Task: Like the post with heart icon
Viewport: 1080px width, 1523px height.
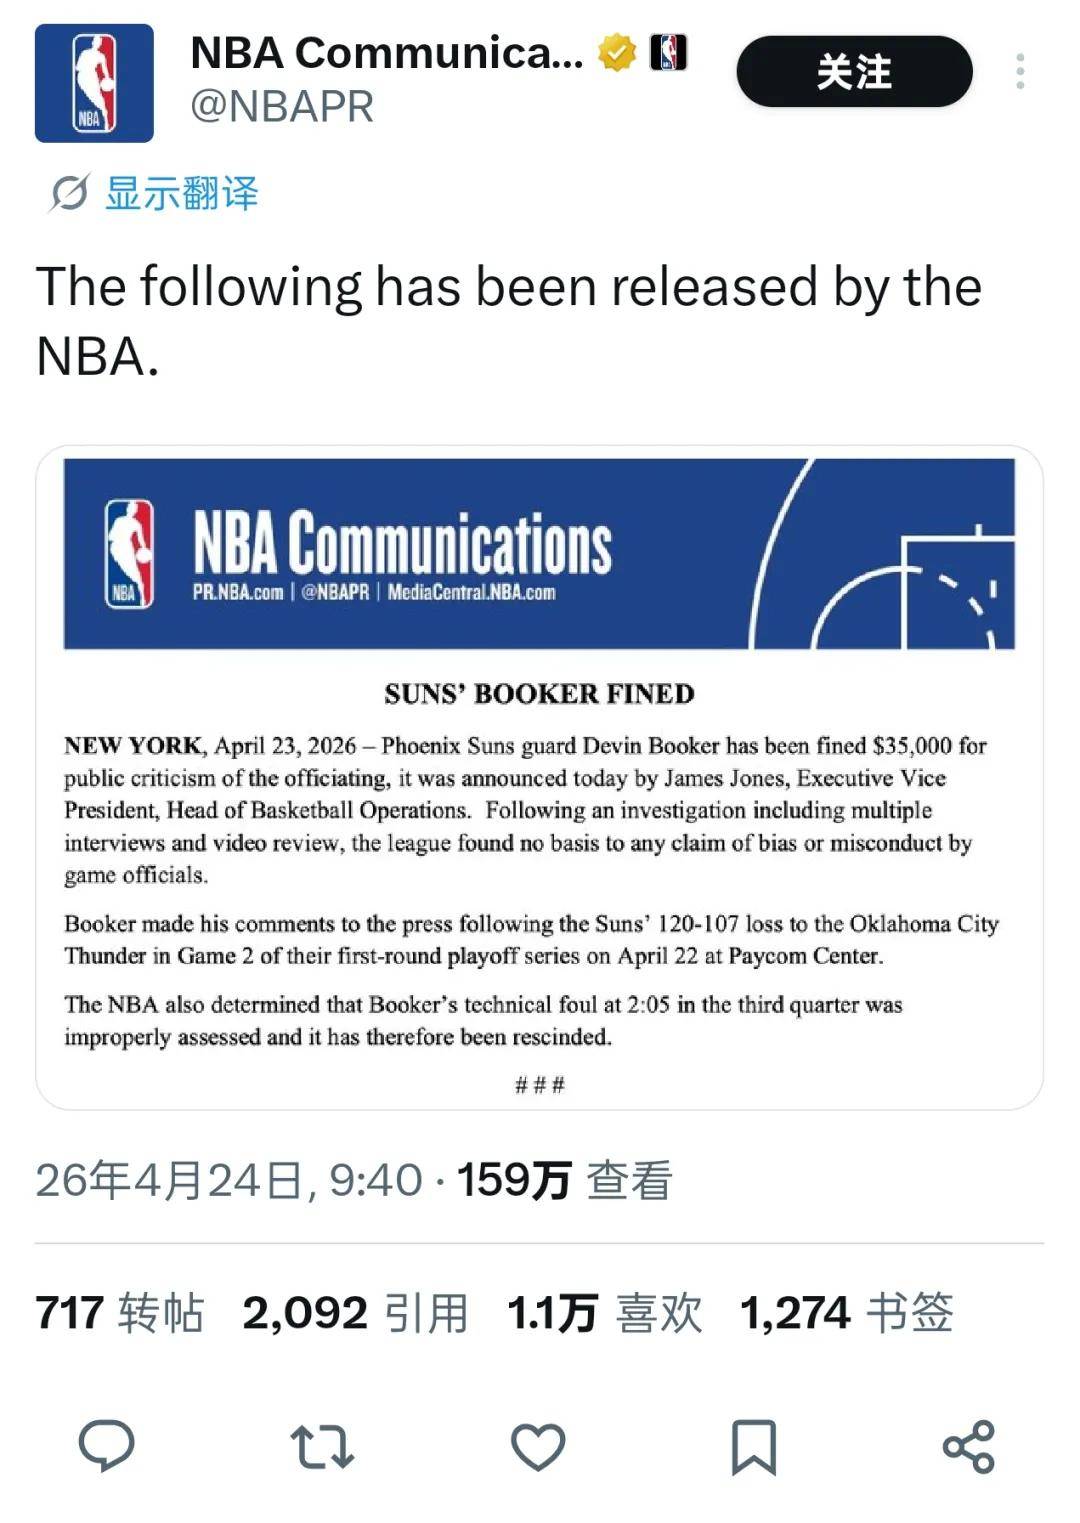Action: pyautogui.click(x=538, y=1446)
